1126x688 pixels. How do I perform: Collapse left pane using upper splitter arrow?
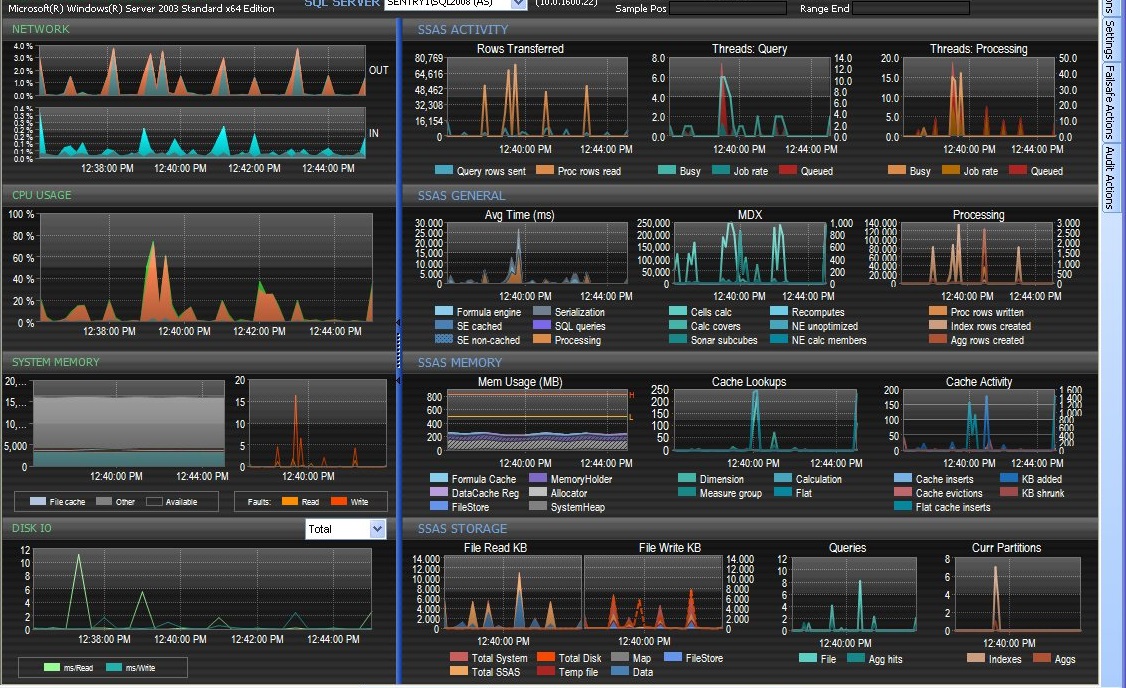point(398,323)
